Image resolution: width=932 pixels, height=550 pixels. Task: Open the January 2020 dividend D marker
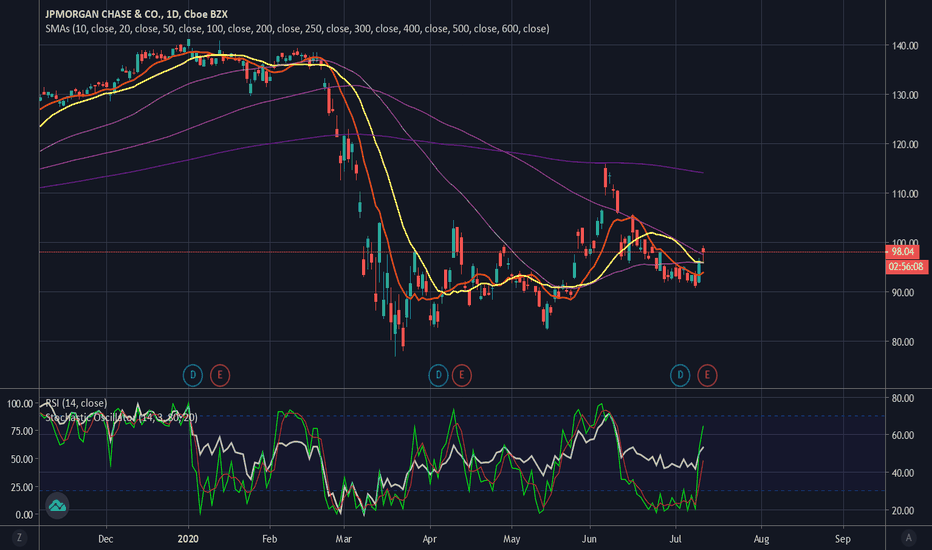tap(193, 375)
